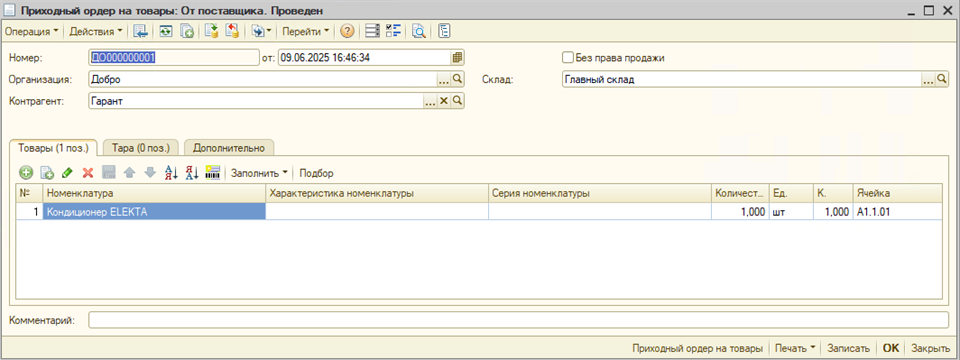The height and width of the screenshot is (360, 960).
Task: Click the Серия номенклатуры column header
Action: [x=599, y=193]
